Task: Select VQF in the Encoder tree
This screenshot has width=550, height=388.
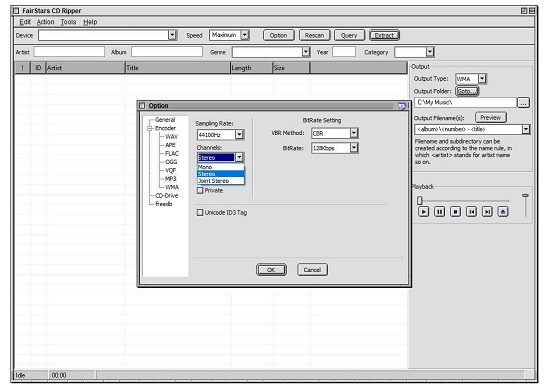Action: (x=170, y=170)
